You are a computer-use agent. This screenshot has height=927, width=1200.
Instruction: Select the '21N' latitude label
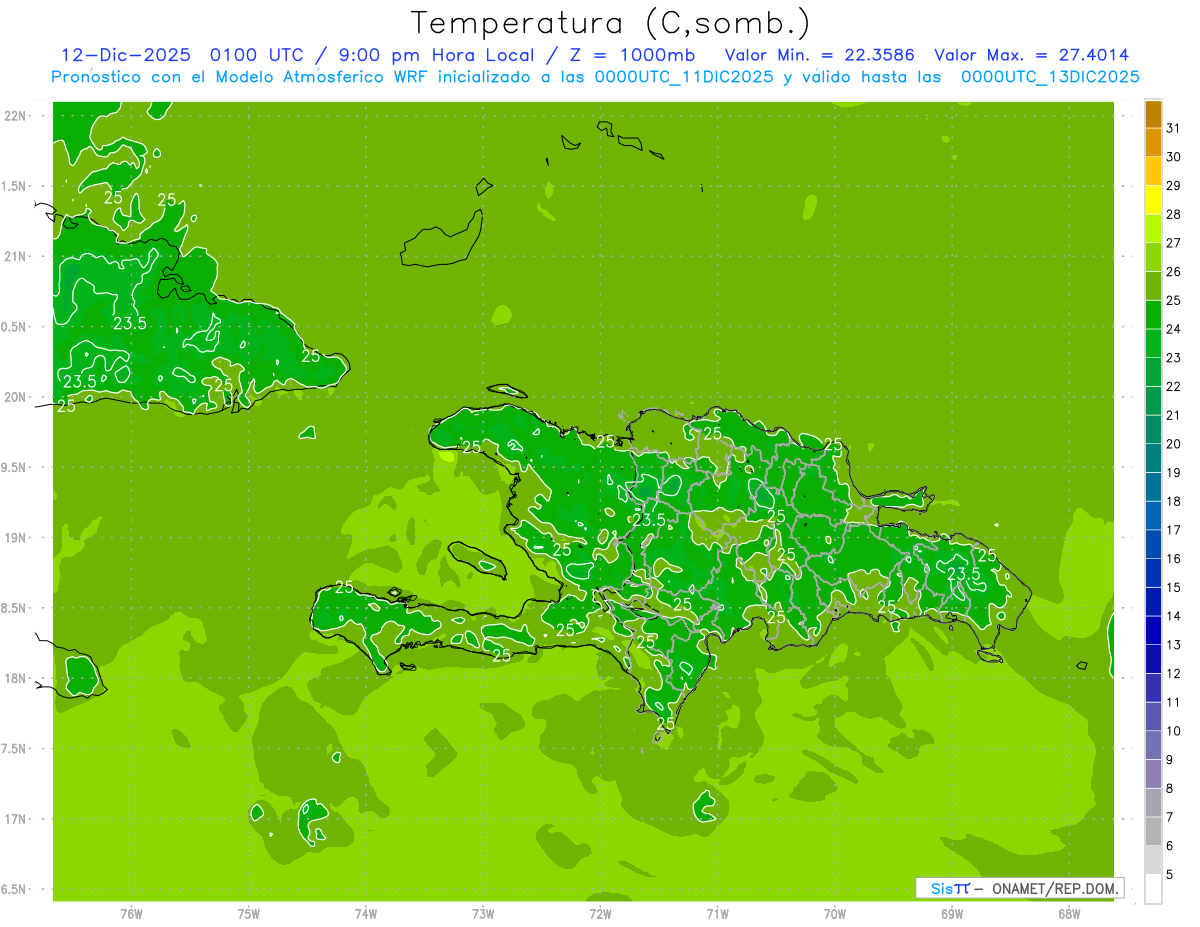click(15, 256)
